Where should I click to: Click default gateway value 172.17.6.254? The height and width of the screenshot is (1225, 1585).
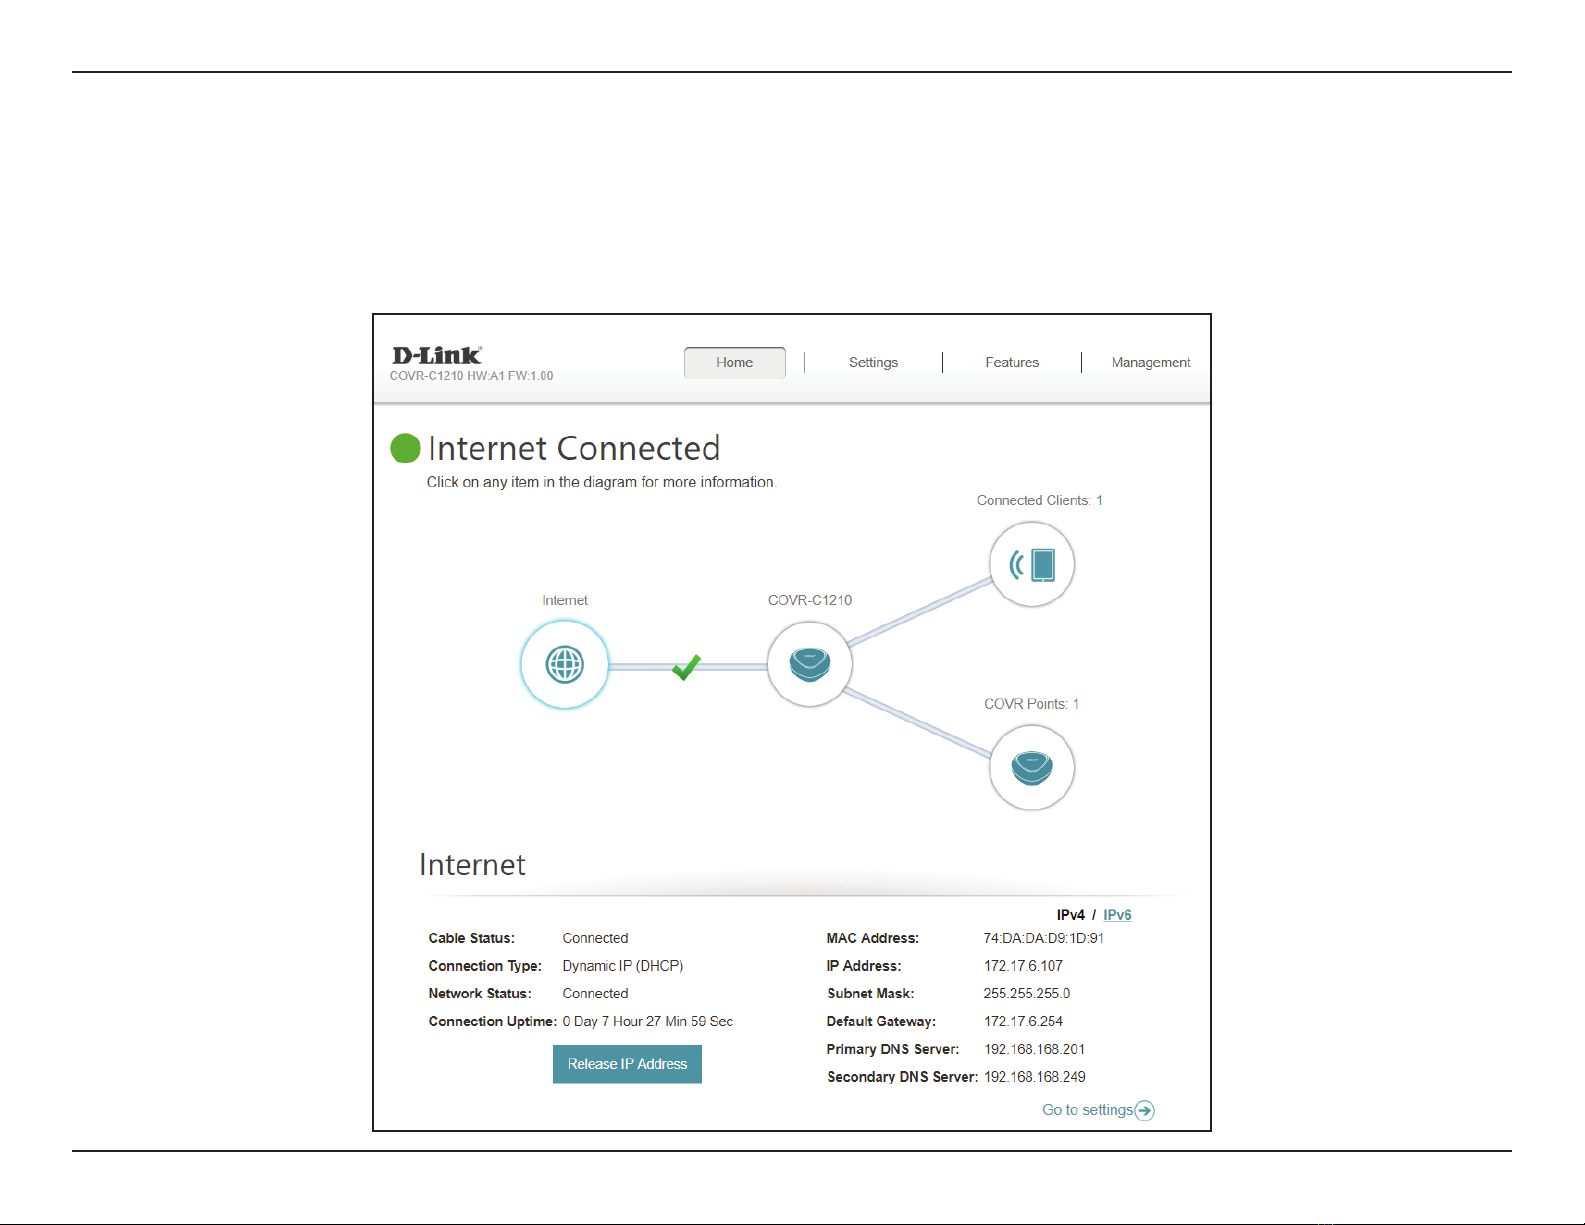1023,1021
